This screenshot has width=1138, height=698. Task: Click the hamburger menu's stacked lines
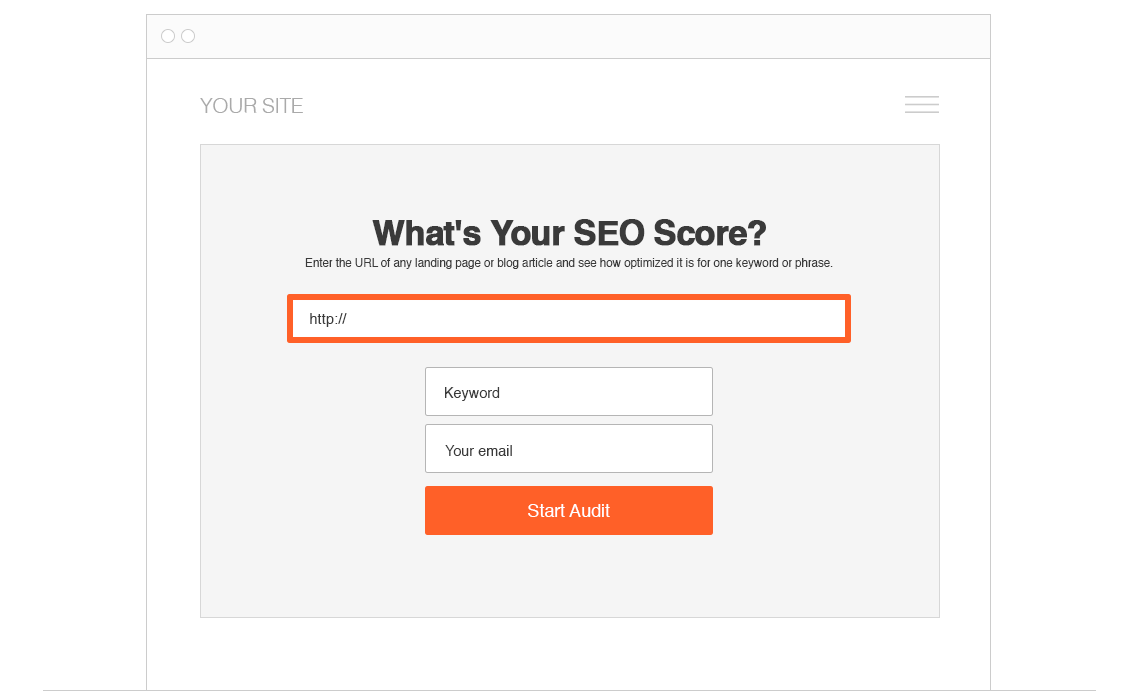point(921,104)
